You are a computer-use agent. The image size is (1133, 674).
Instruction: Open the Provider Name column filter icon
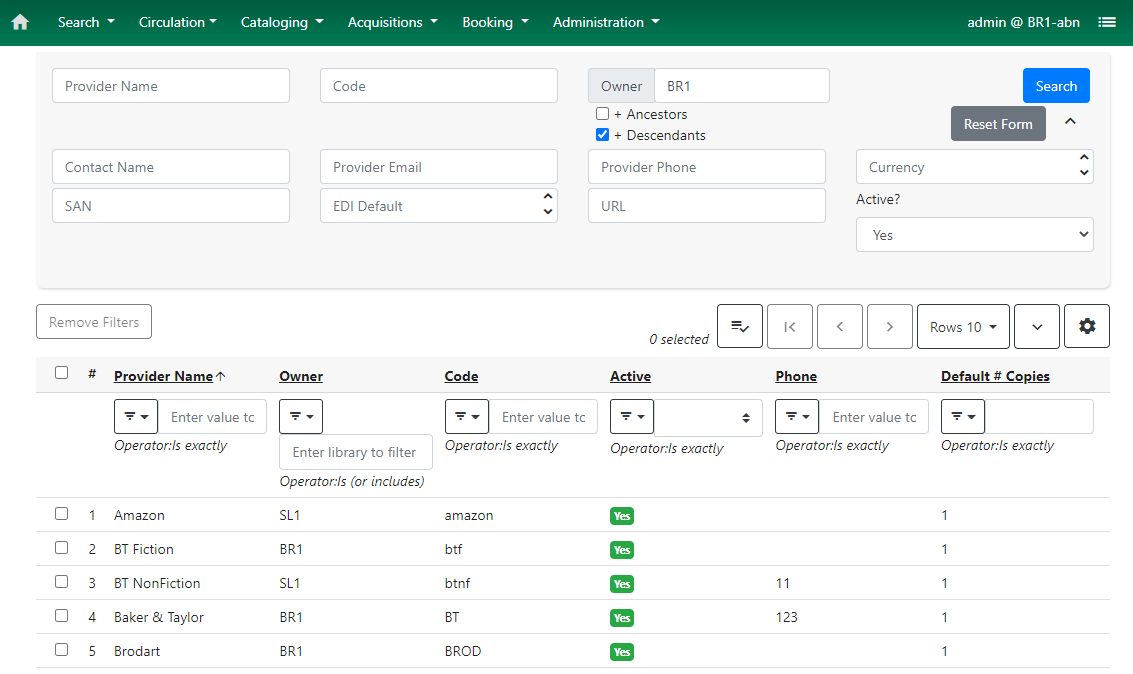click(x=136, y=415)
